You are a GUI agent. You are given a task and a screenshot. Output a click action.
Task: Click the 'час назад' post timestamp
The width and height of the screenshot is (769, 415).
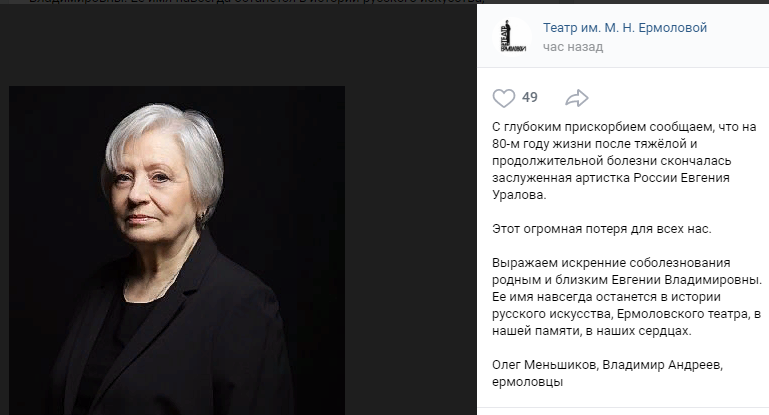(x=573, y=47)
